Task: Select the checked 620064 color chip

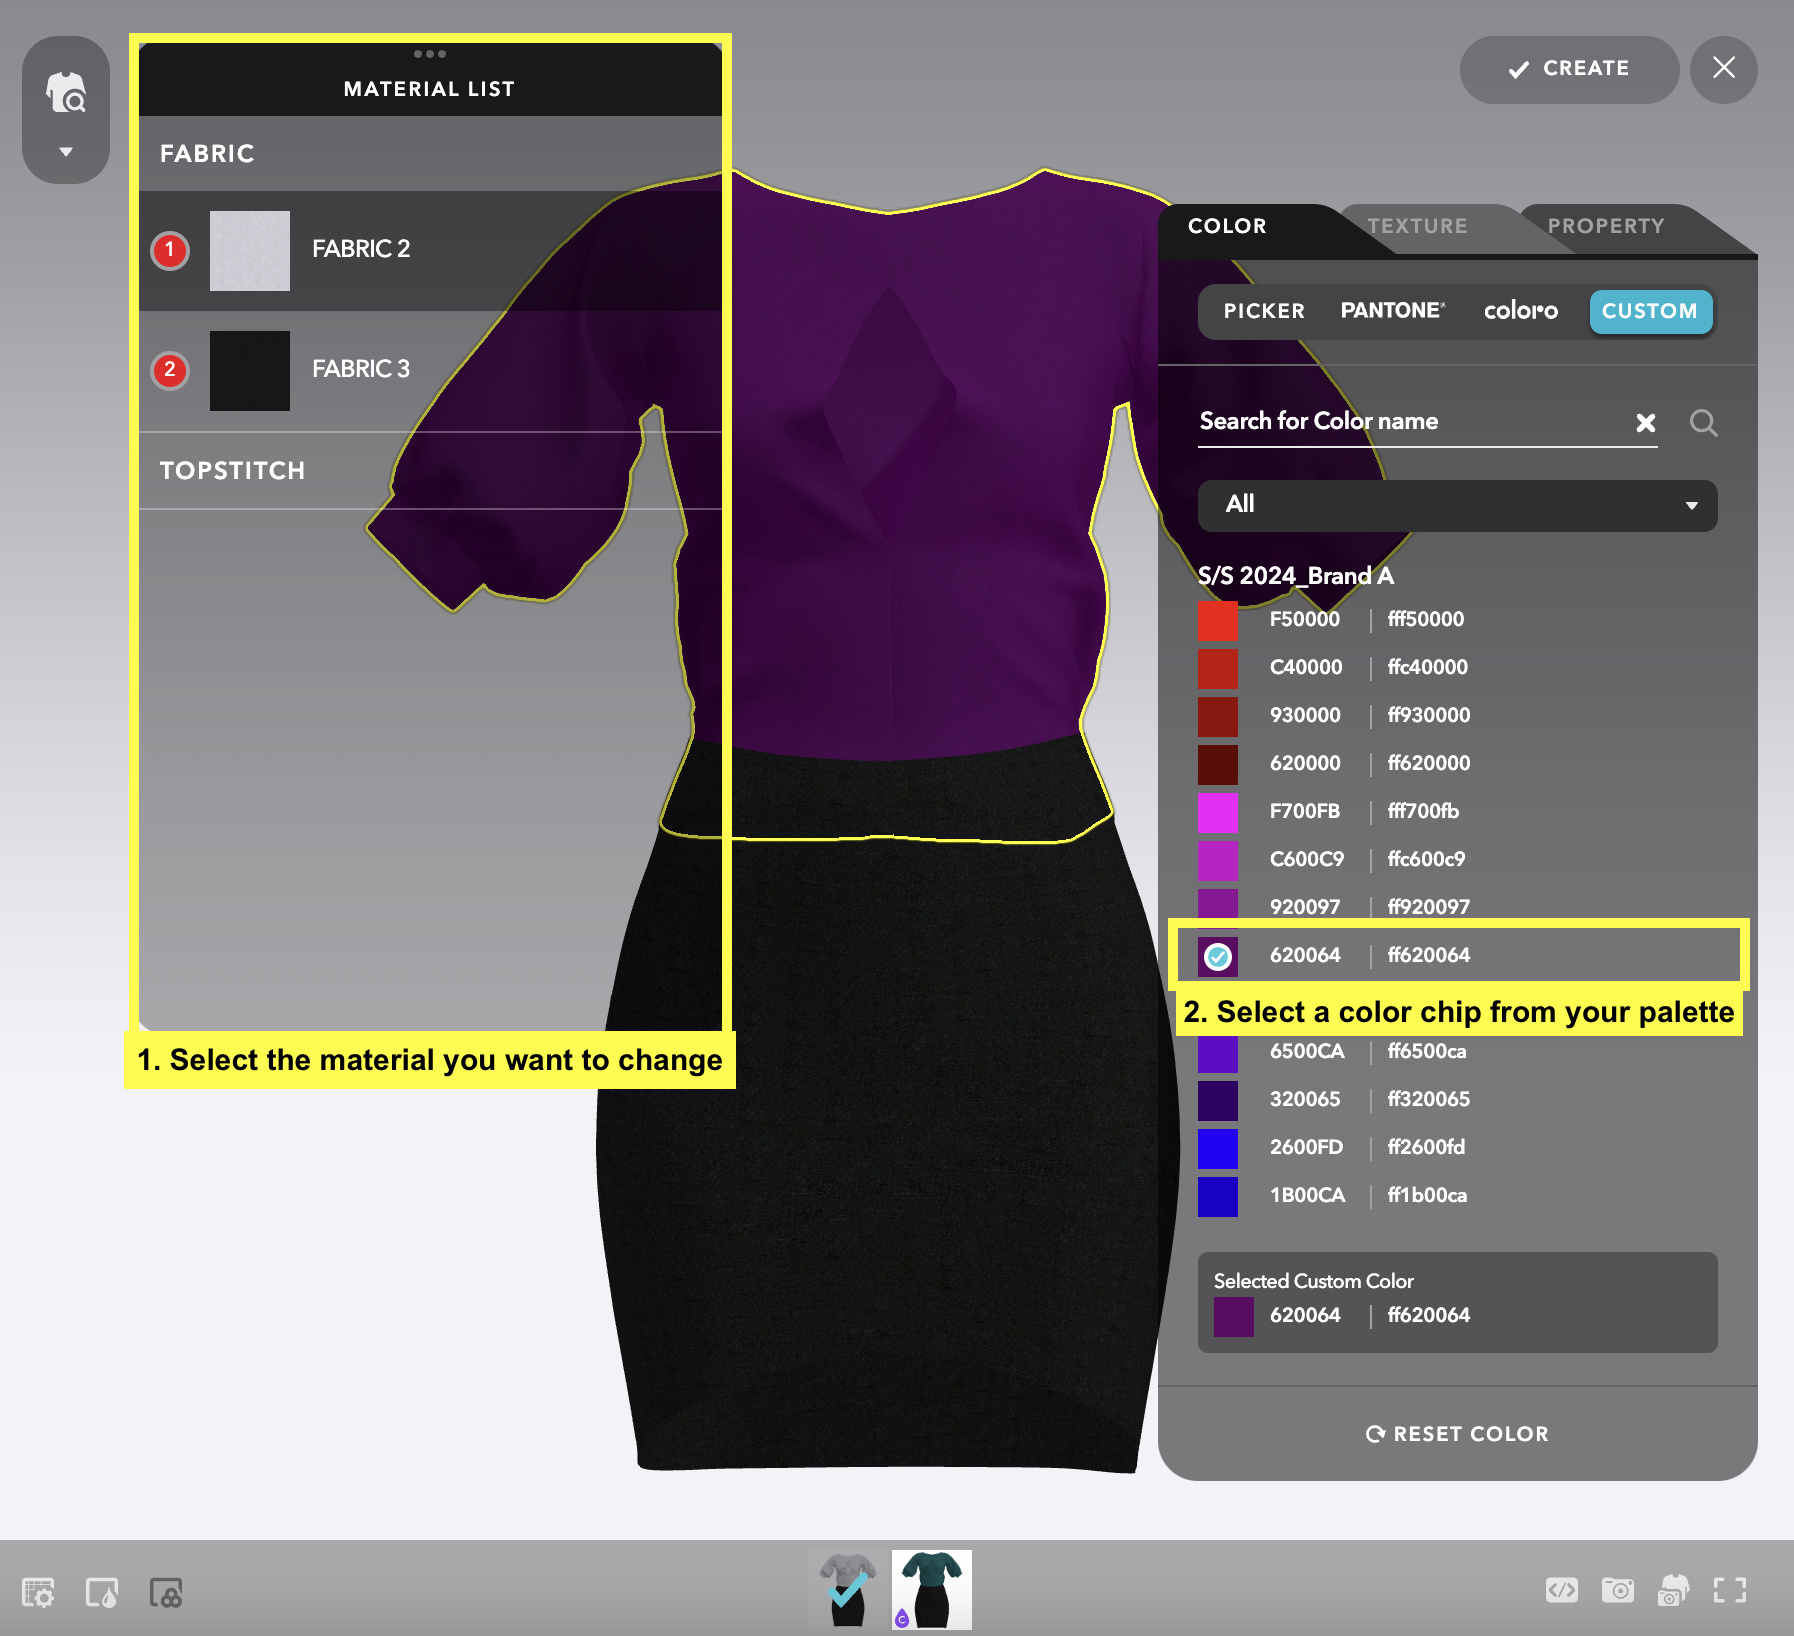Action: [x=1217, y=956]
